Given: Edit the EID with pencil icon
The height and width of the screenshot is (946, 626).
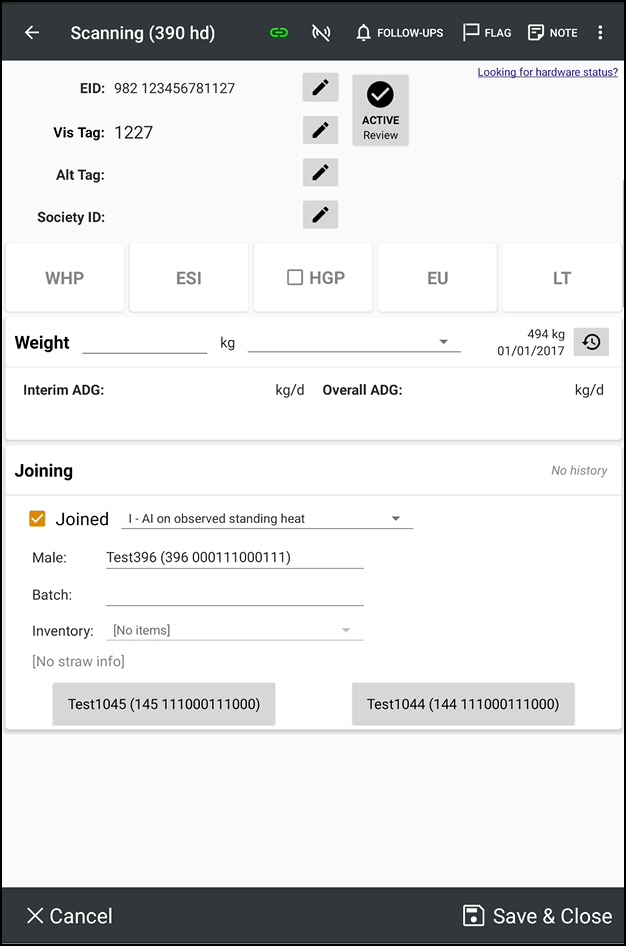Looking at the screenshot, I should click(320, 88).
